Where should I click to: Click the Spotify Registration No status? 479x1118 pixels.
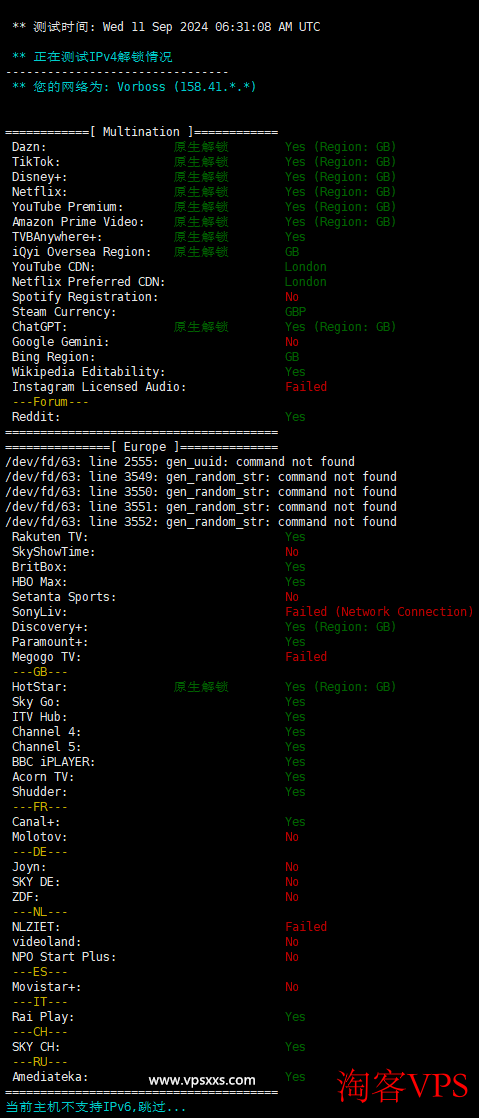292,297
